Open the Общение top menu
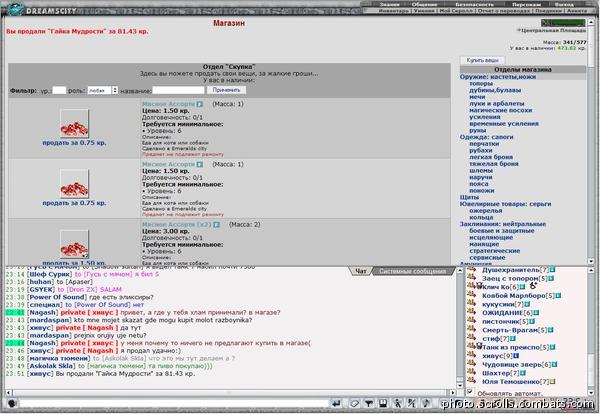 click(424, 5)
